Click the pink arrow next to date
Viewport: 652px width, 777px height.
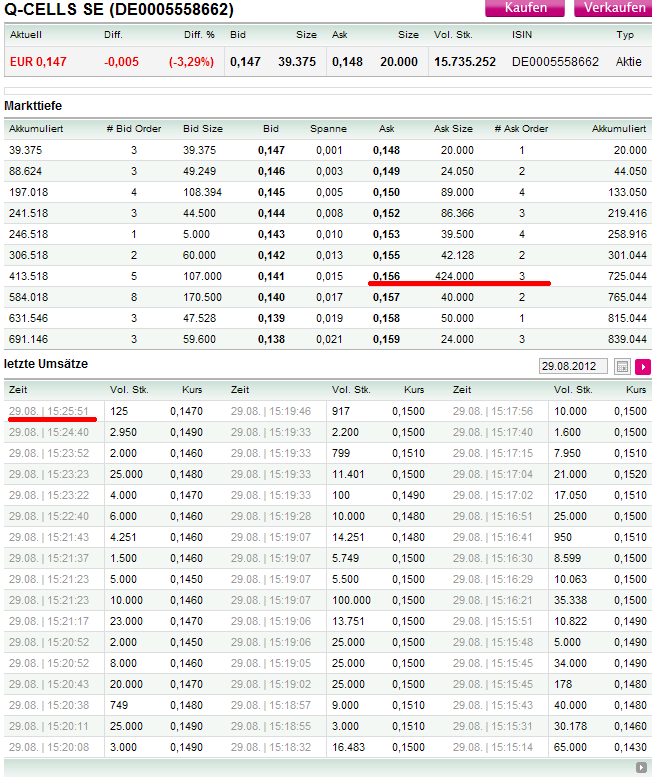coord(643,367)
